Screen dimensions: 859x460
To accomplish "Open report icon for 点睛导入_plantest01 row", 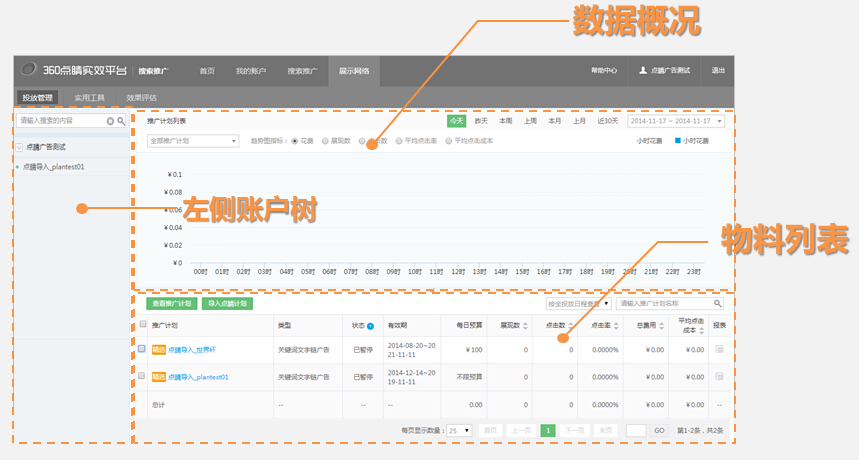I will 717,377.
